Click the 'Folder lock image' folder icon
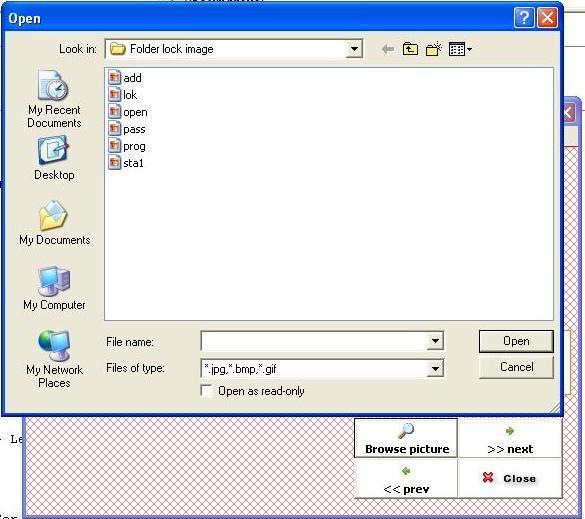The height and width of the screenshot is (519, 585). 118,49
